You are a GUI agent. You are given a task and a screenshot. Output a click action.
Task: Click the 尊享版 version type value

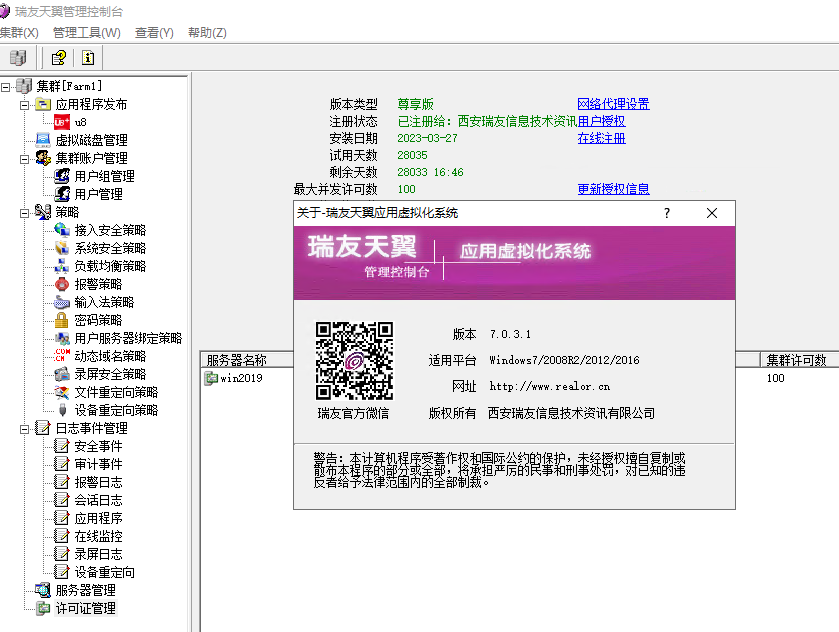point(415,104)
